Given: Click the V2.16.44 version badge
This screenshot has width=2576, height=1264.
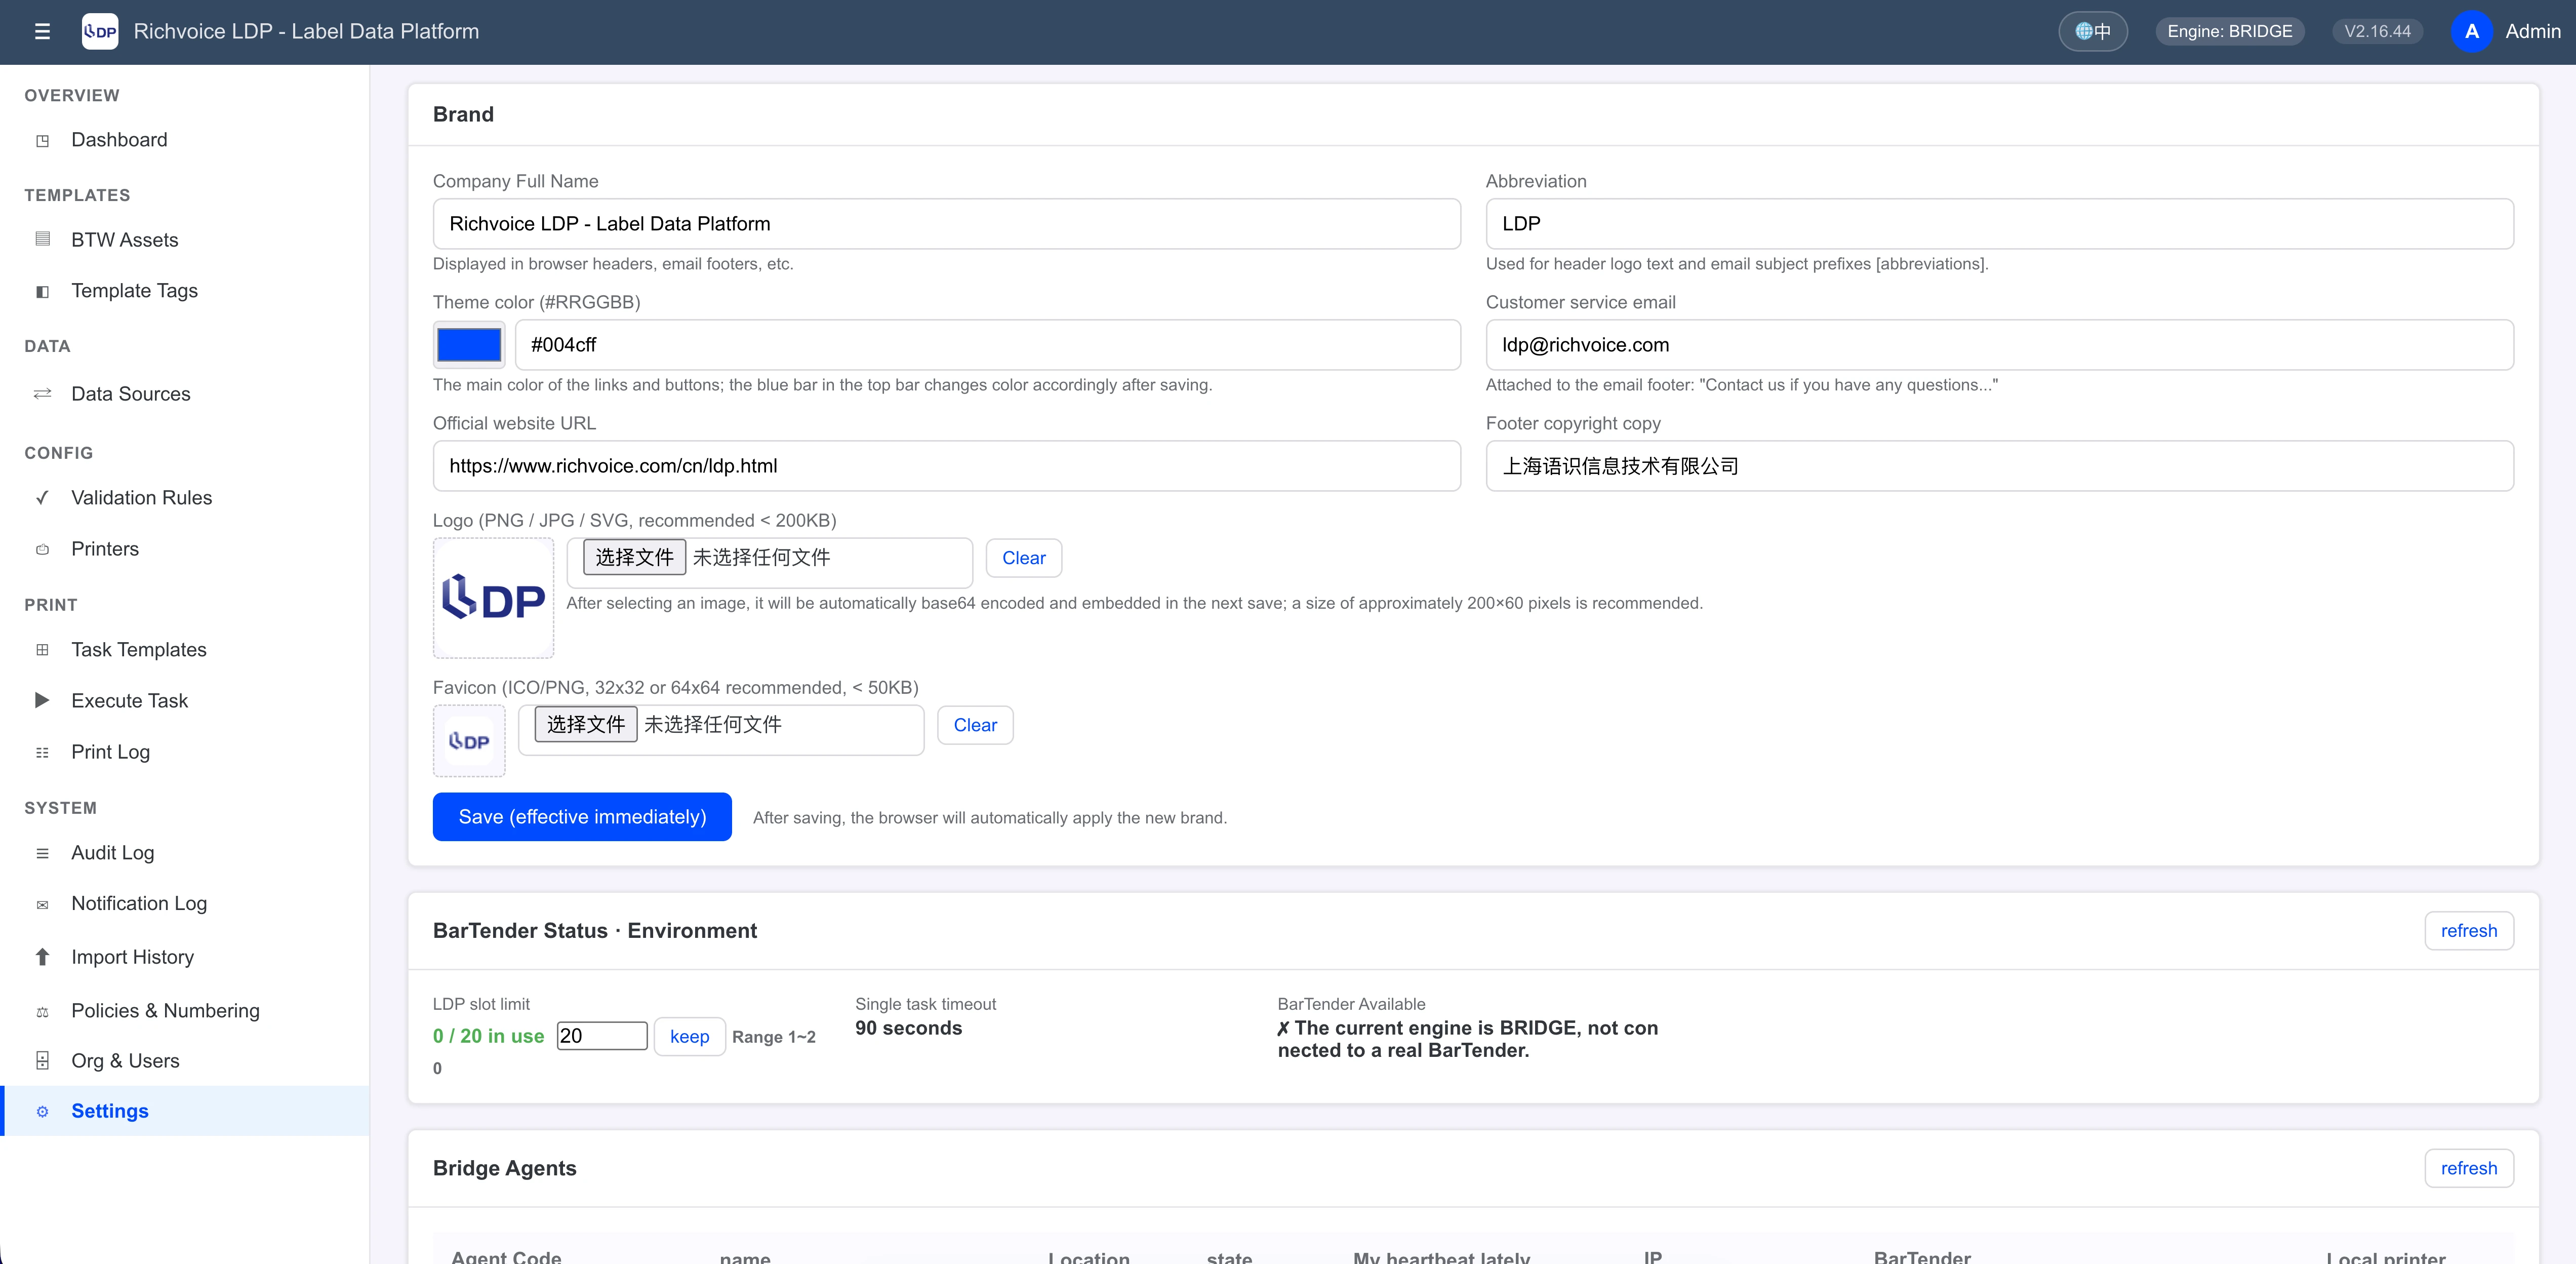Looking at the screenshot, I should 2377,31.
